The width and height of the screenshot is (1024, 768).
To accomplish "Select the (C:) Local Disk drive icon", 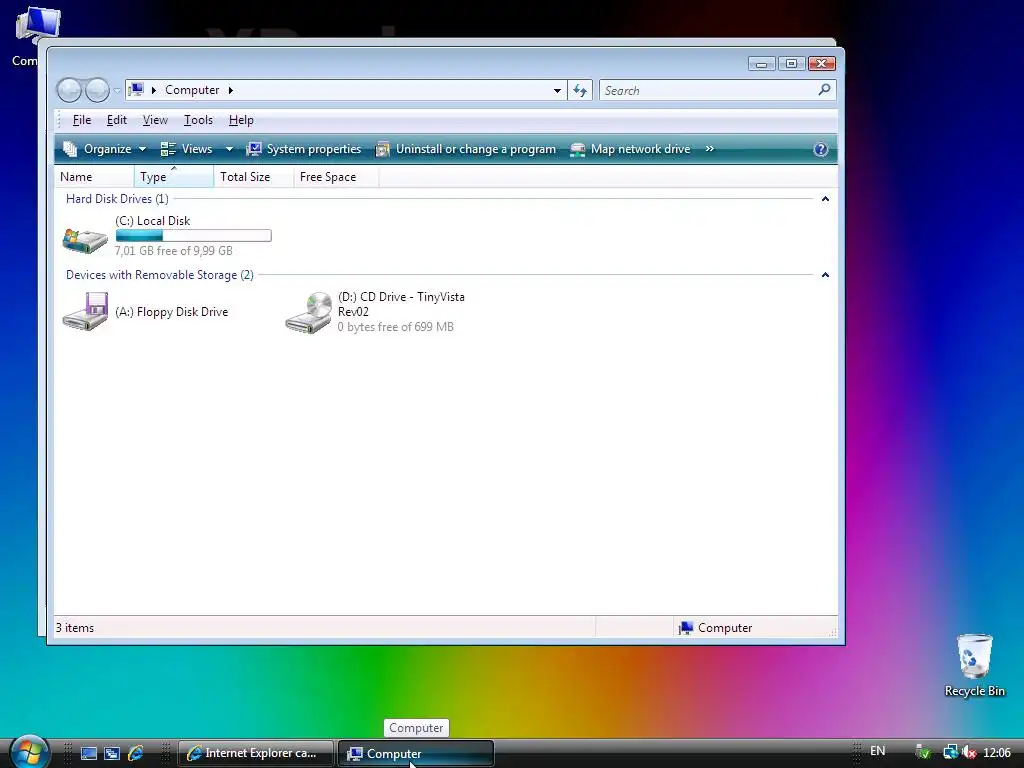I will click(85, 240).
